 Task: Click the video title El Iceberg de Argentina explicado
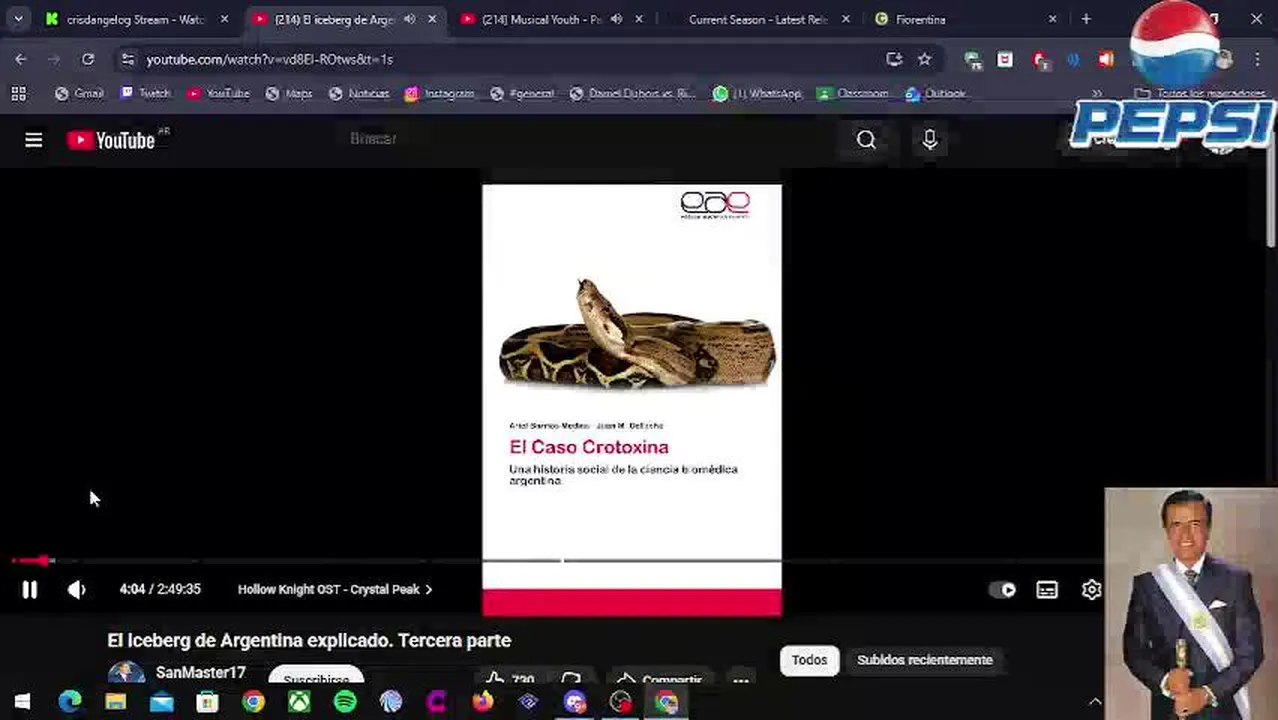tap(309, 641)
